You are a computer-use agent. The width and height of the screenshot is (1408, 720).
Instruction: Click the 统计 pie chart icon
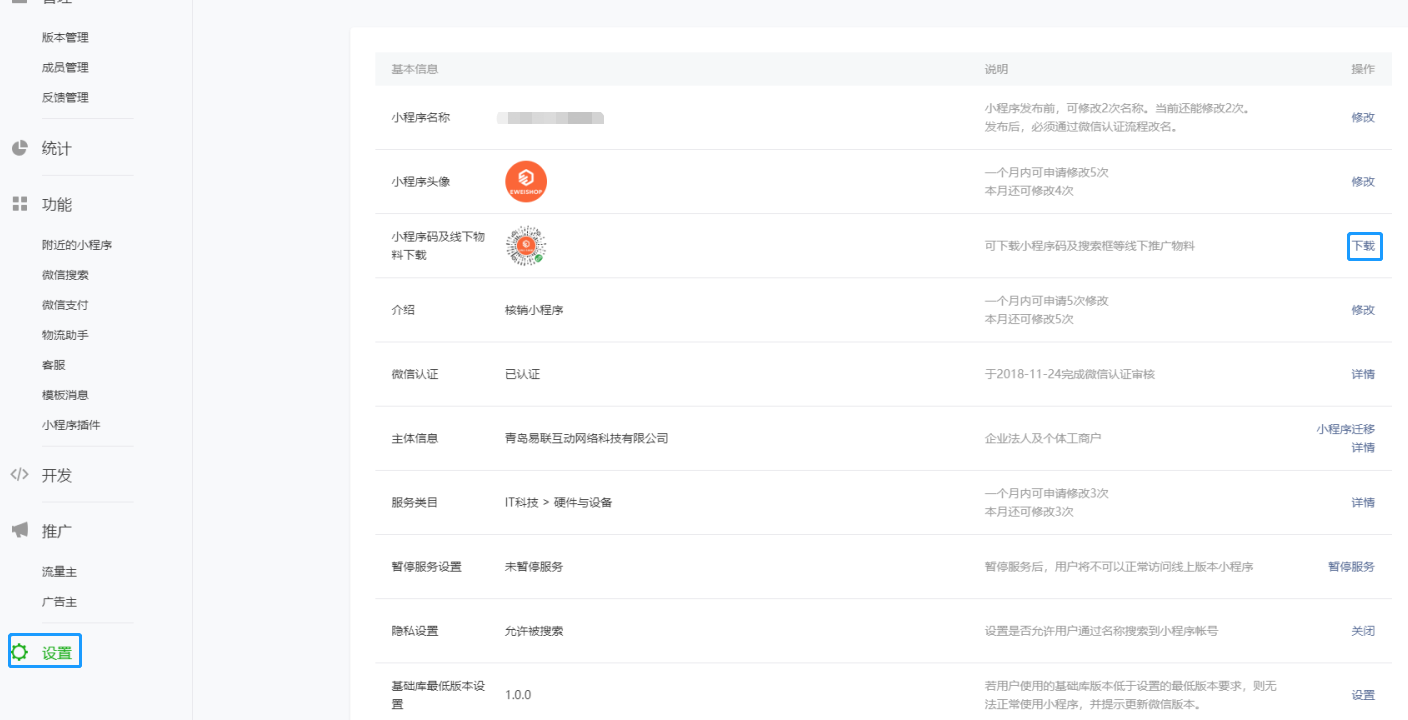click(19, 148)
